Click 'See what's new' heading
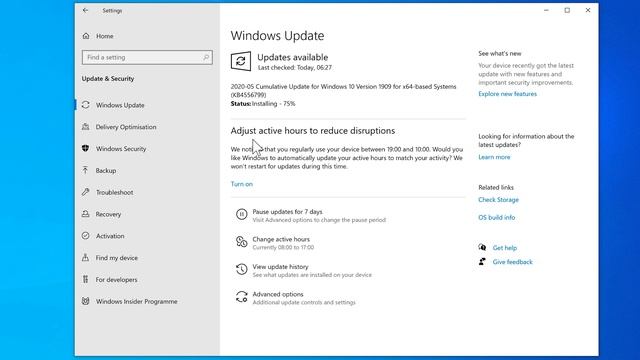640x360 pixels. tap(500, 53)
